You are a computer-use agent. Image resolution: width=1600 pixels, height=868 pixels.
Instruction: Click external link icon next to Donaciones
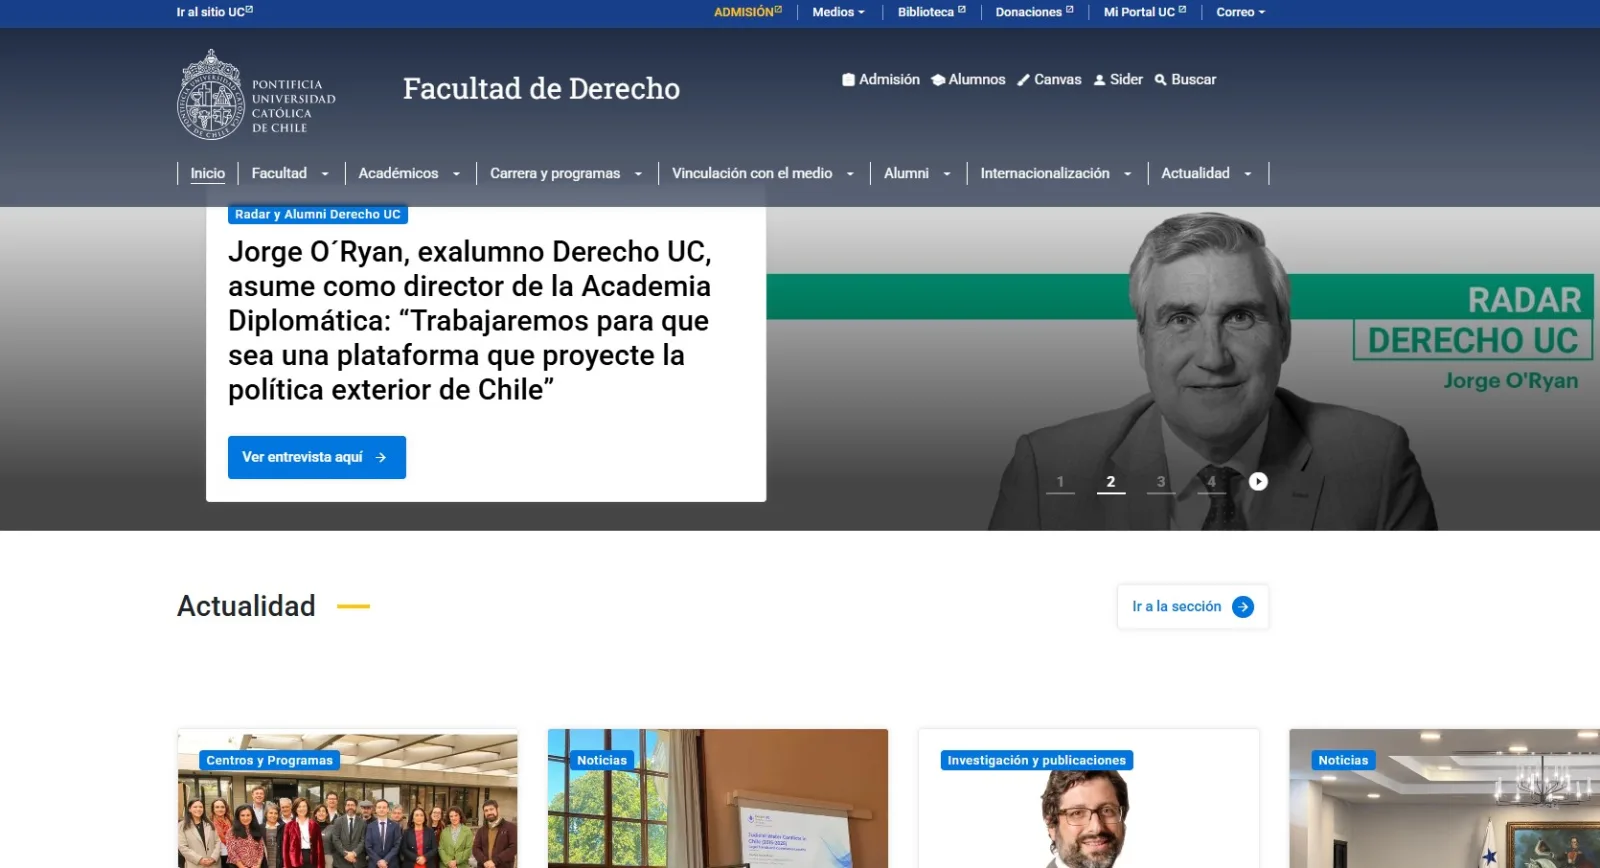coord(1070,10)
